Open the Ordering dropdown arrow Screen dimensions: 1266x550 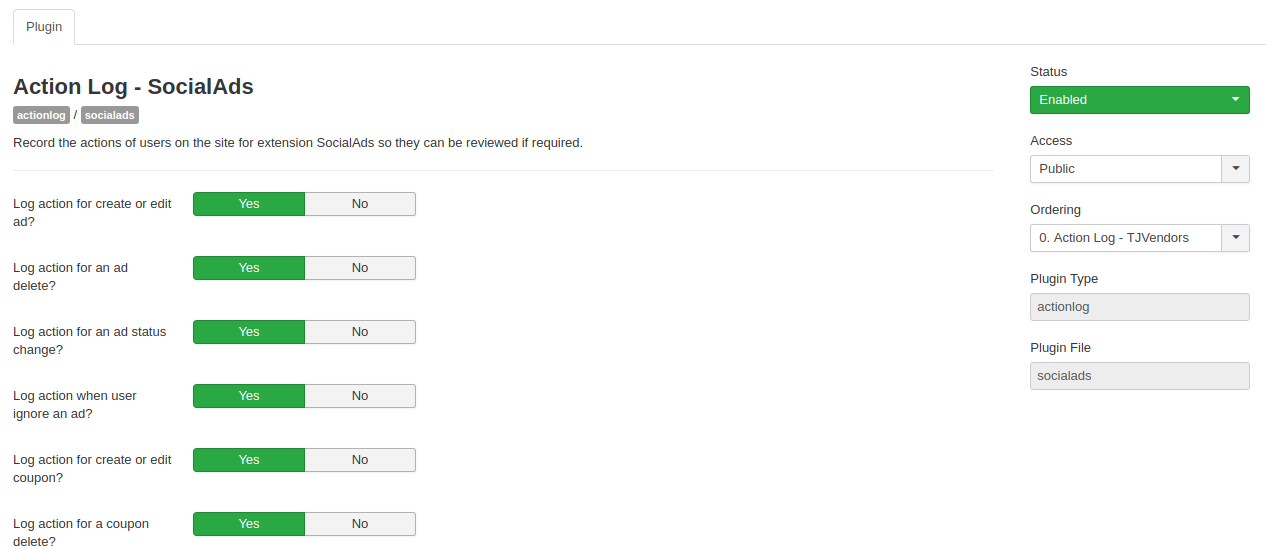tap(1235, 238)
